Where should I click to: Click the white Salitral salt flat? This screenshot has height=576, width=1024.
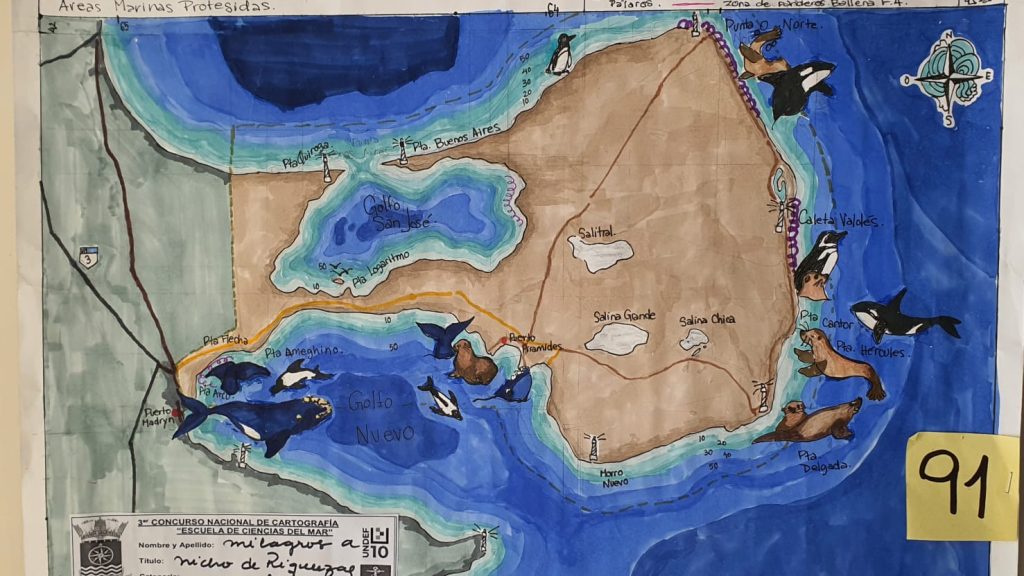click(600, 254)
